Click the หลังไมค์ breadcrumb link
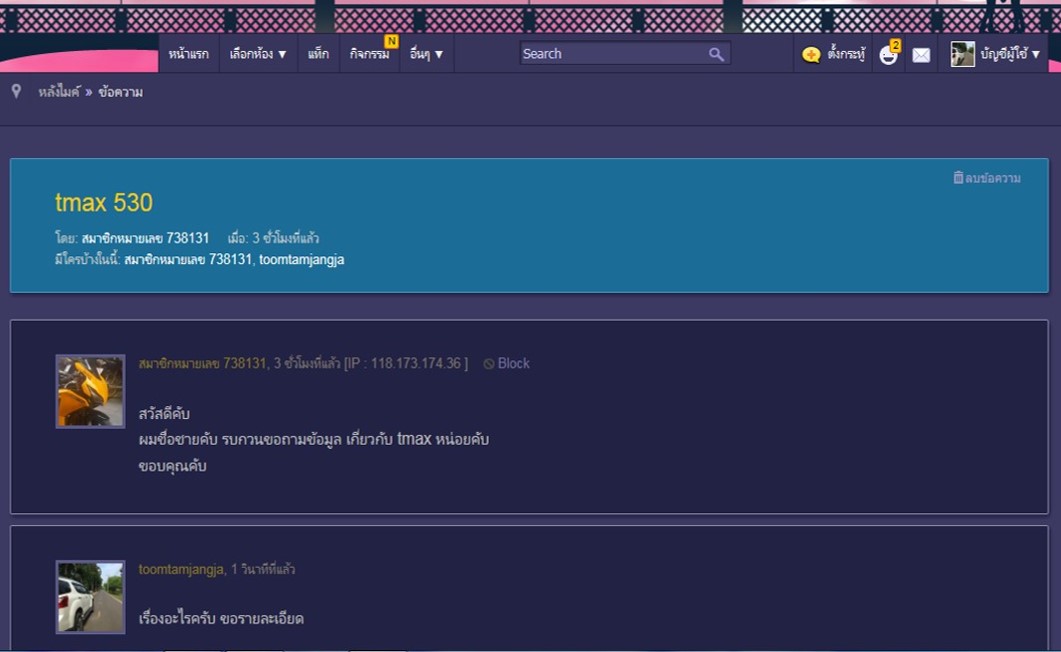This screenshot has width=1061, height=652. (x=59, y=92)
